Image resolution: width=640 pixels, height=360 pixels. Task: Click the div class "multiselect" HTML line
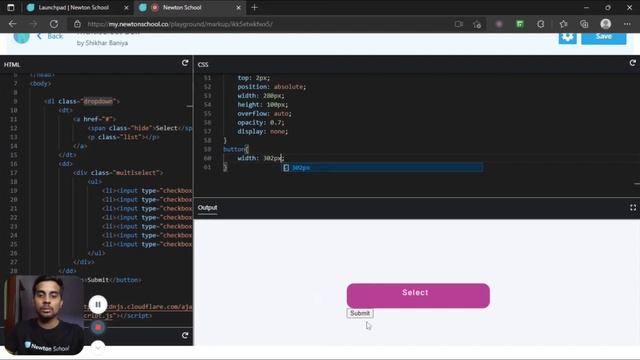pyautogui.click(x=118, y=173)
